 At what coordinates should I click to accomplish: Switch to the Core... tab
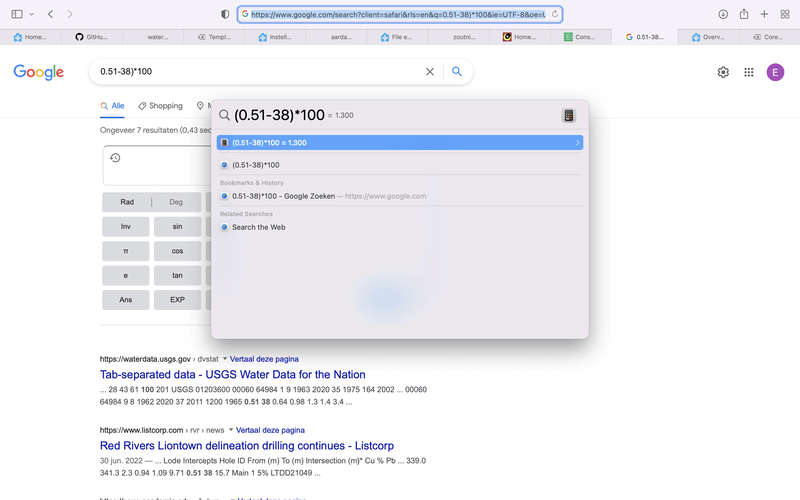coord(769,37)
